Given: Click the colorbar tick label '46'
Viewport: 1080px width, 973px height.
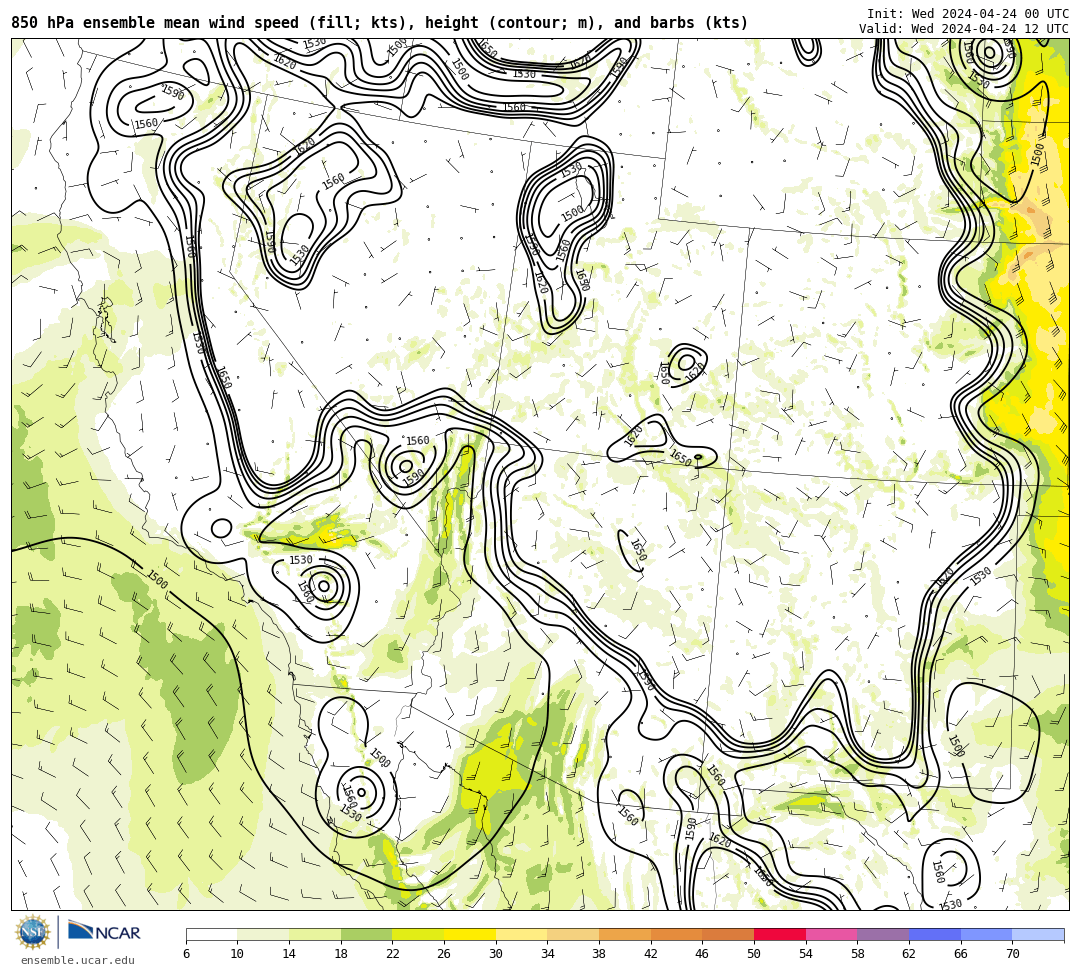Looking at the screenshot, I should (x=702, y=954).
